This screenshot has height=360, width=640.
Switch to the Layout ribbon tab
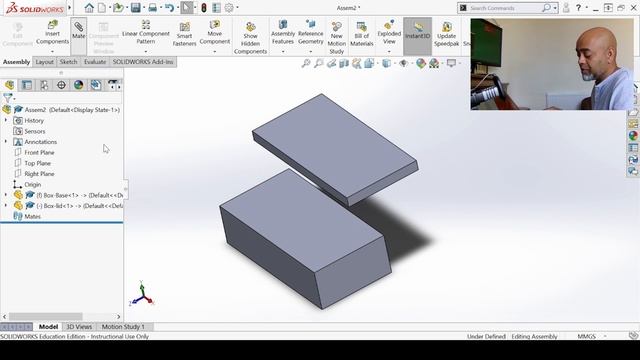click(x=44, y=62)
